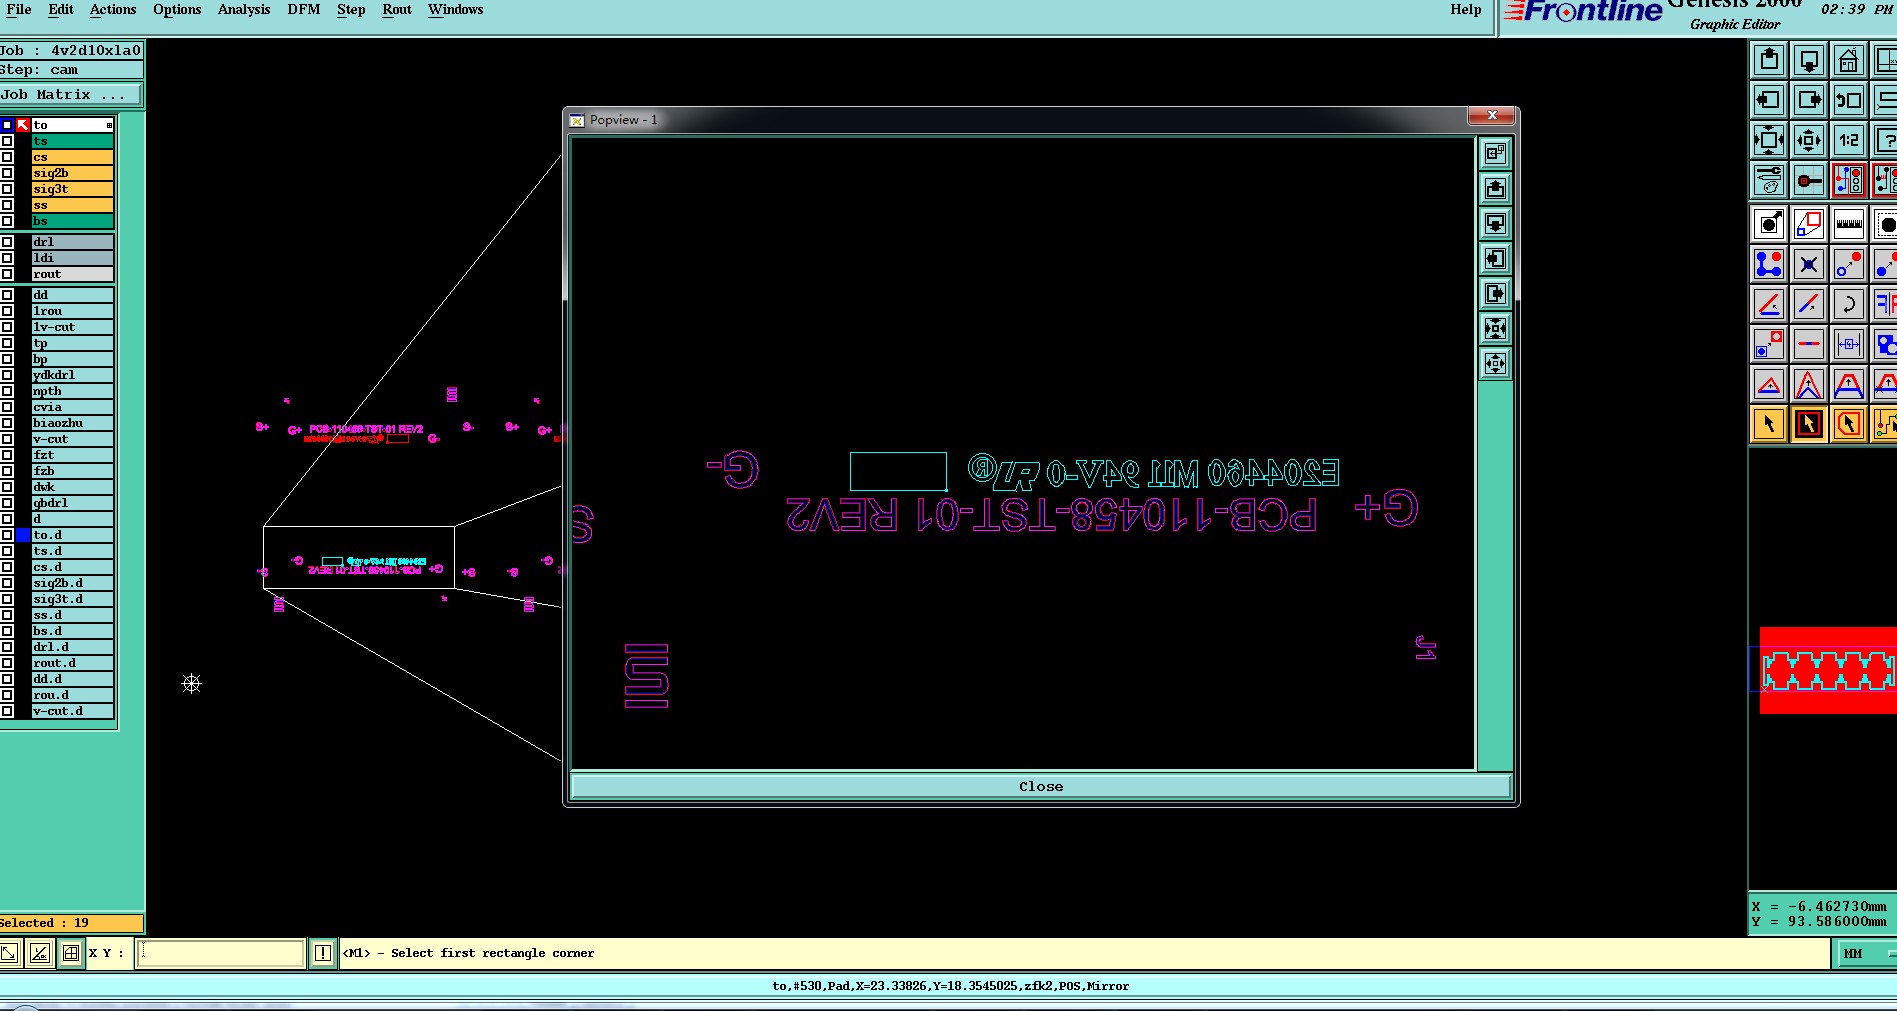Open the Windows menu
This screenshot has height=1011, width=1897.
tap(455, 10)
